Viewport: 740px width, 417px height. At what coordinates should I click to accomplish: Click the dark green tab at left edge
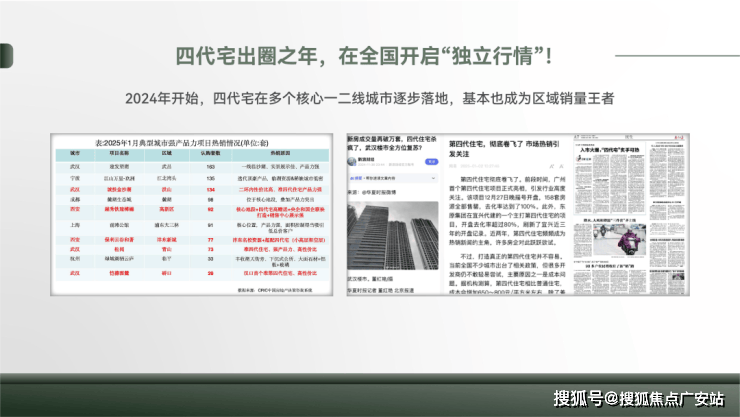click(6, 56)
